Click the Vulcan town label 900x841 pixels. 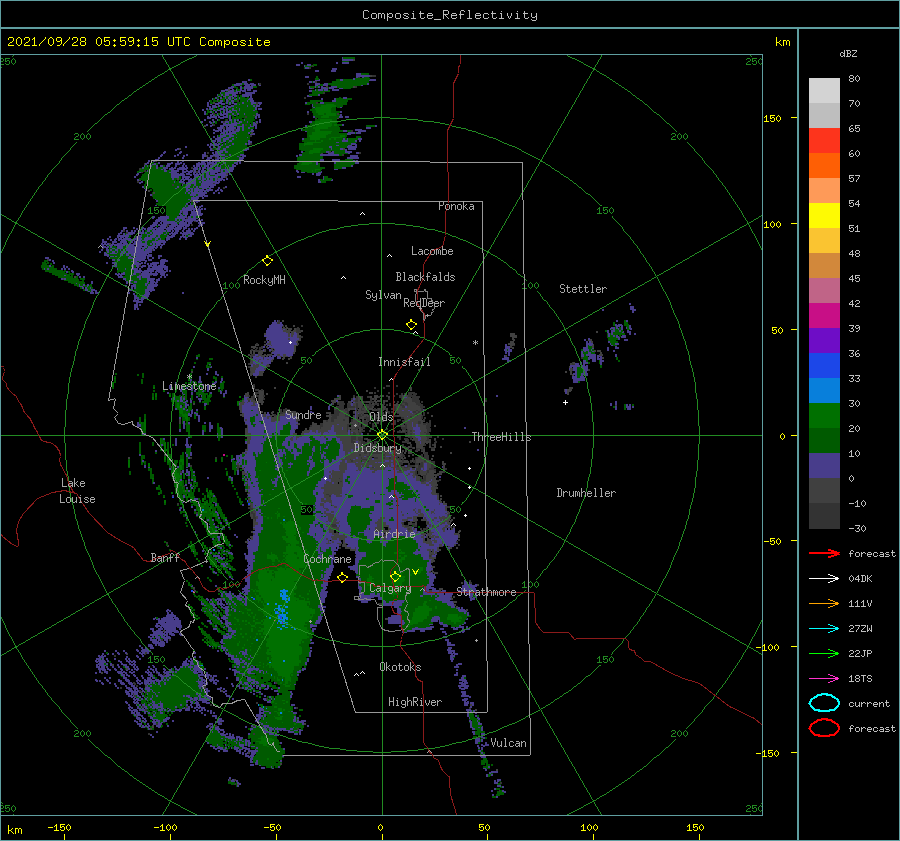point(509,743)
